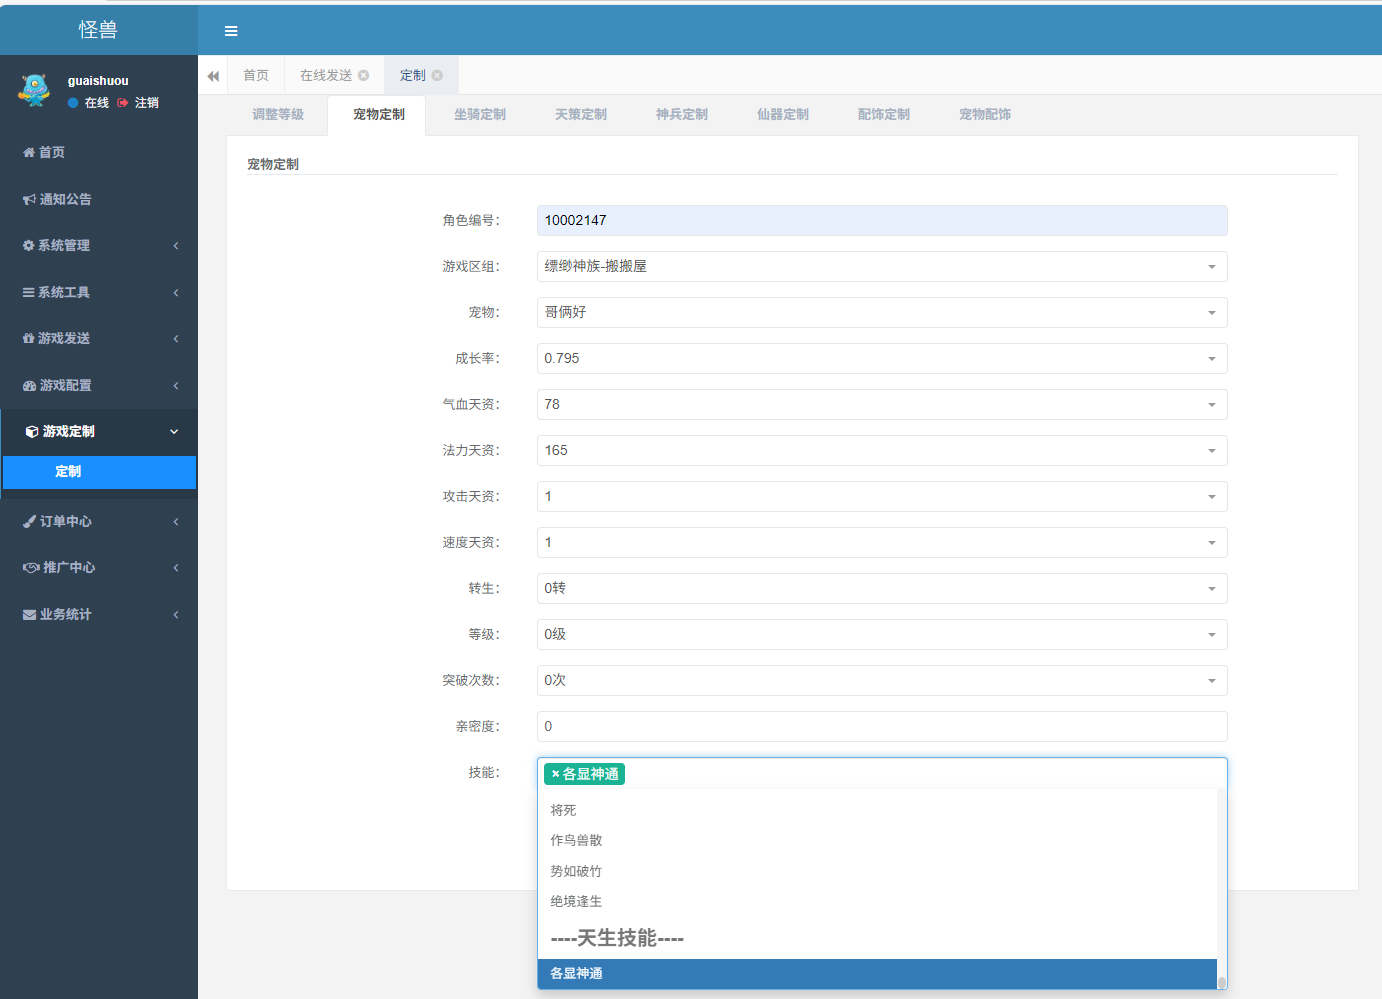Switch to the 坐骑定制 tab
This screenshot has width=1382, height=999.
(479, 115)
